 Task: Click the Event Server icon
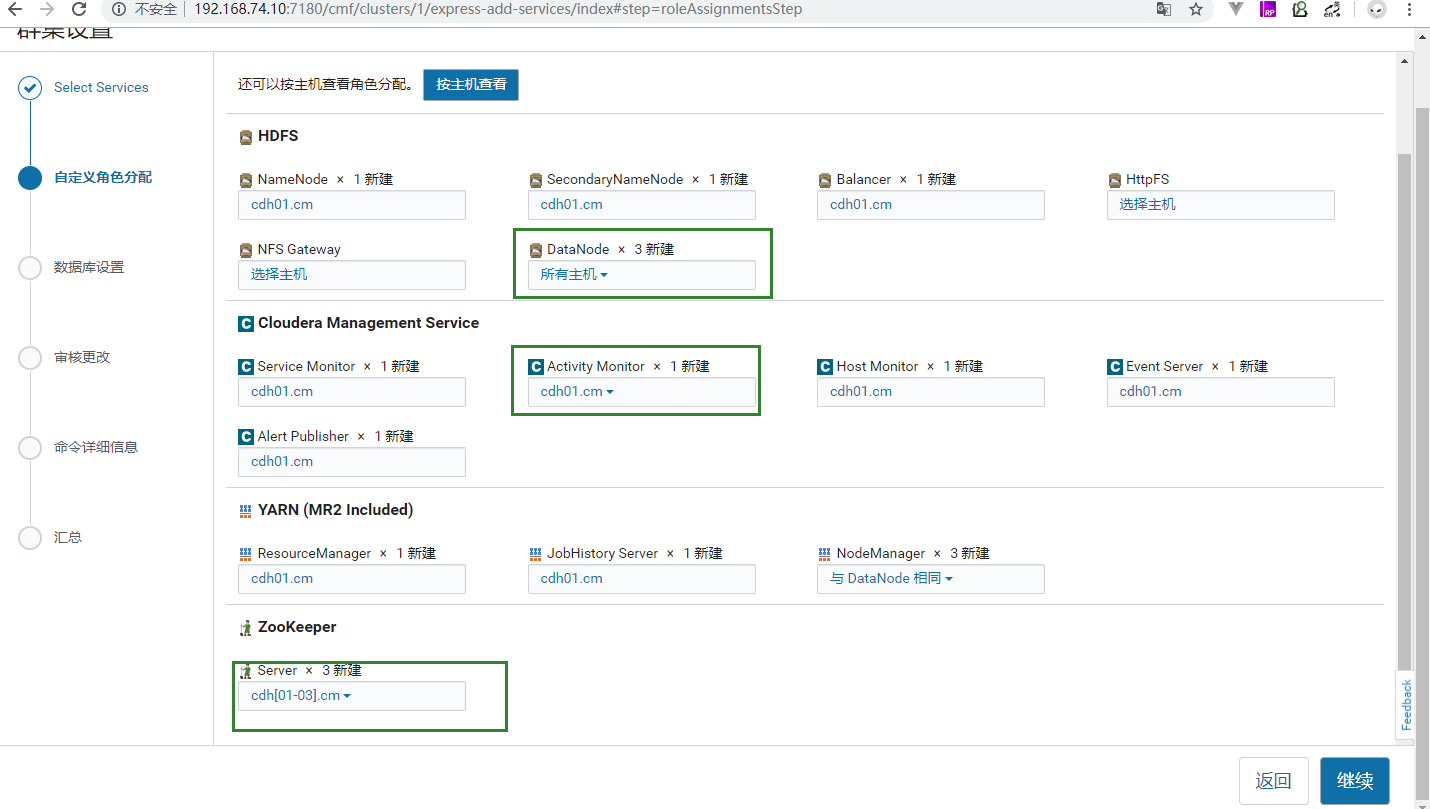1115,367
